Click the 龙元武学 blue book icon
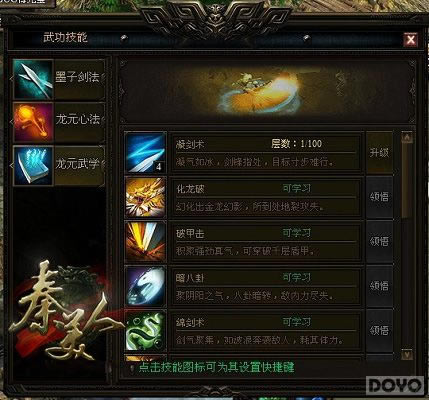The image size is (429, 400). pyautogui.click(x=33, y=165)
